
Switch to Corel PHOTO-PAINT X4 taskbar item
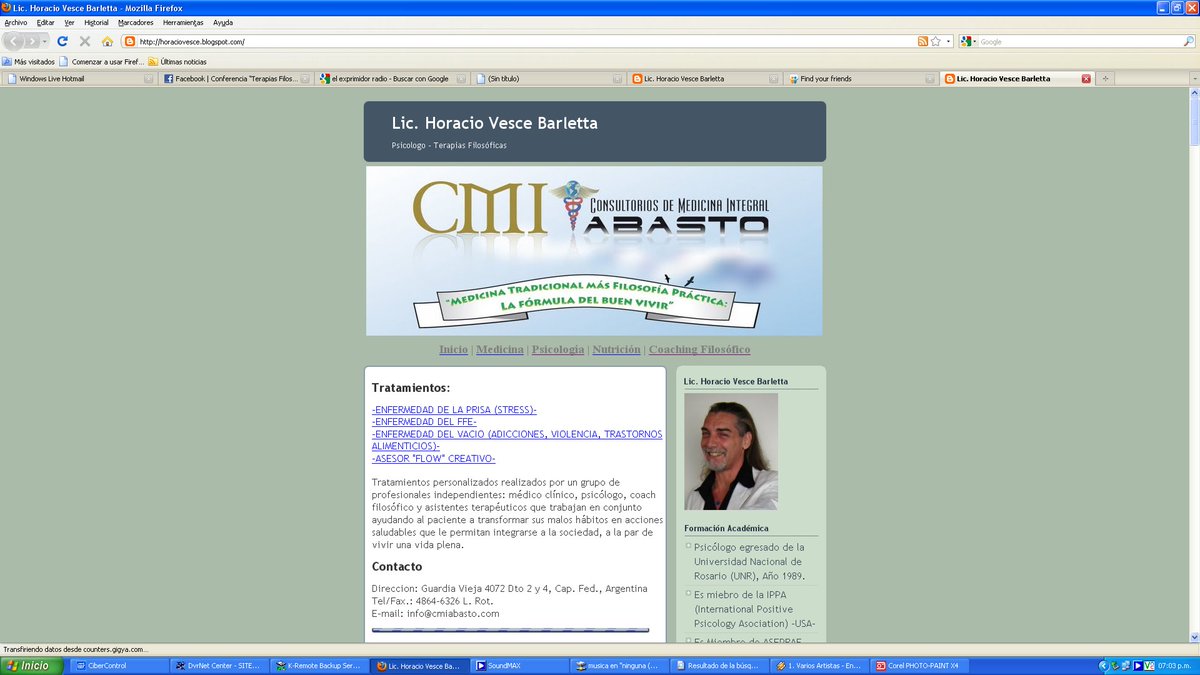click(920, 665)
